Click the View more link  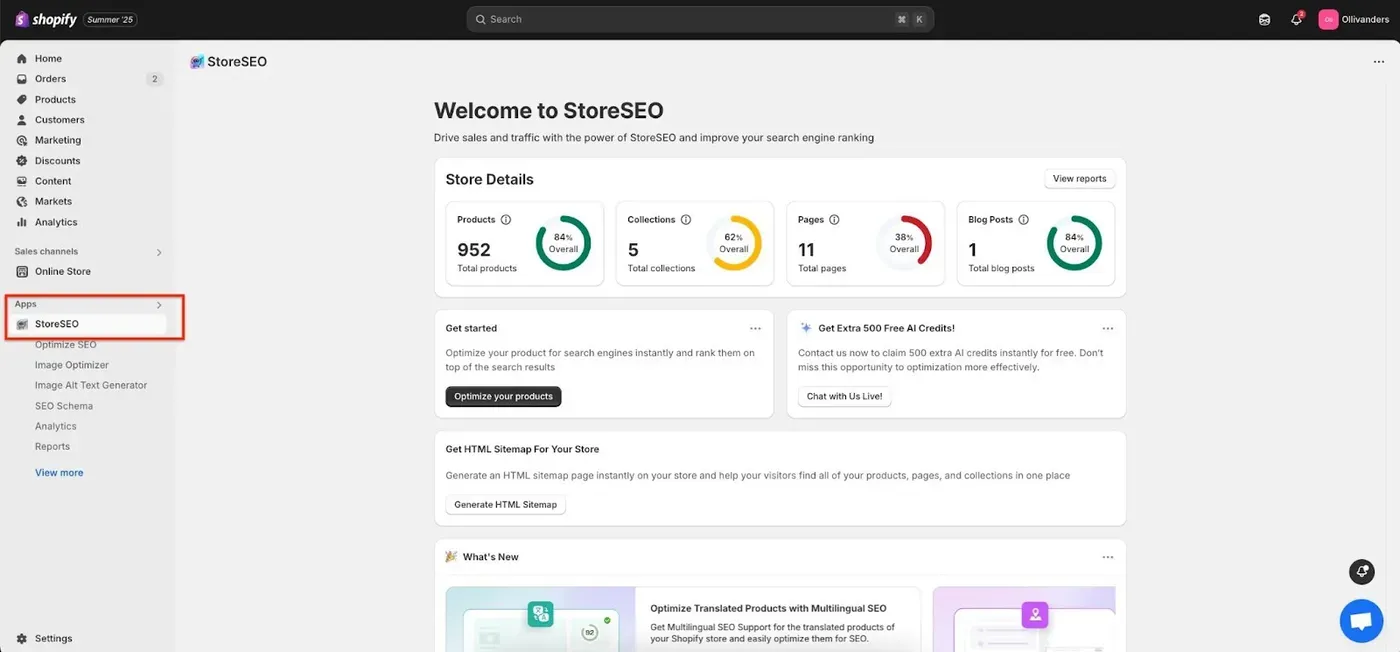59,473
